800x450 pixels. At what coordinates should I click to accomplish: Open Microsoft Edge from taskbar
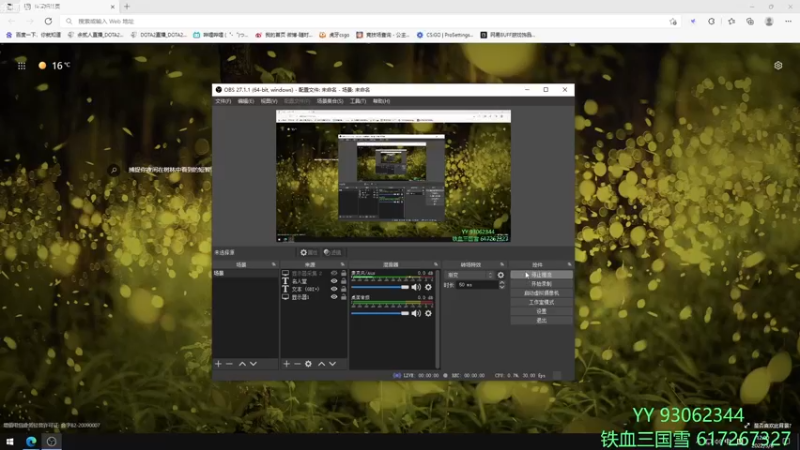31,441
